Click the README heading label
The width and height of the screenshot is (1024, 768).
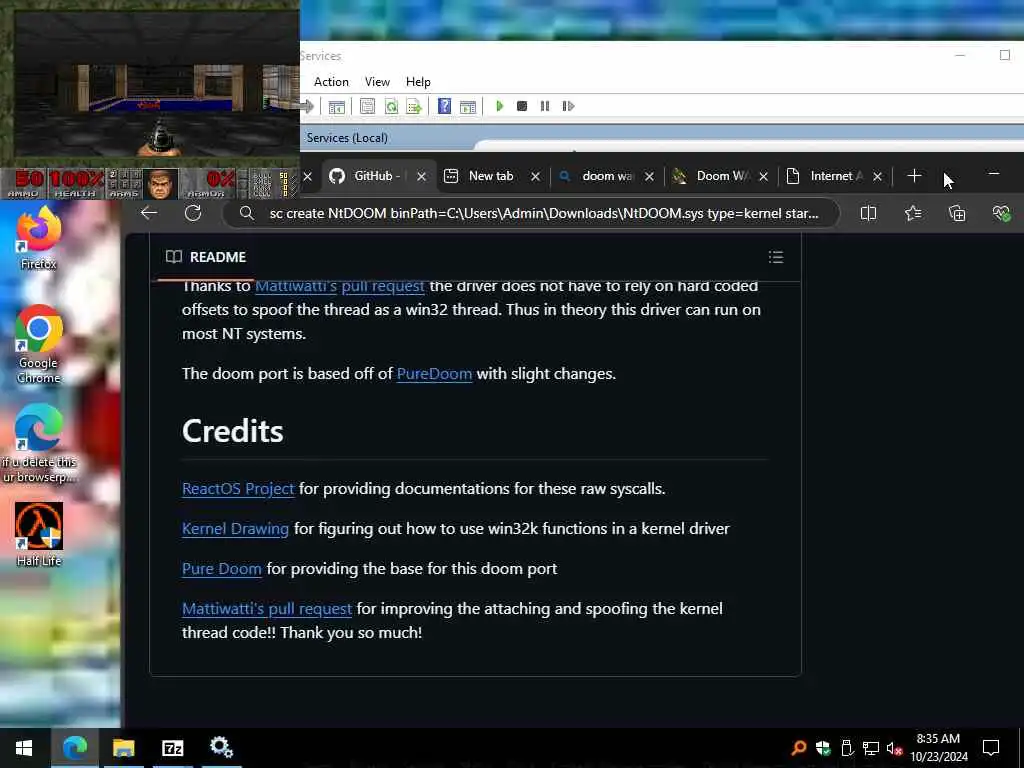tap(217, 257)
